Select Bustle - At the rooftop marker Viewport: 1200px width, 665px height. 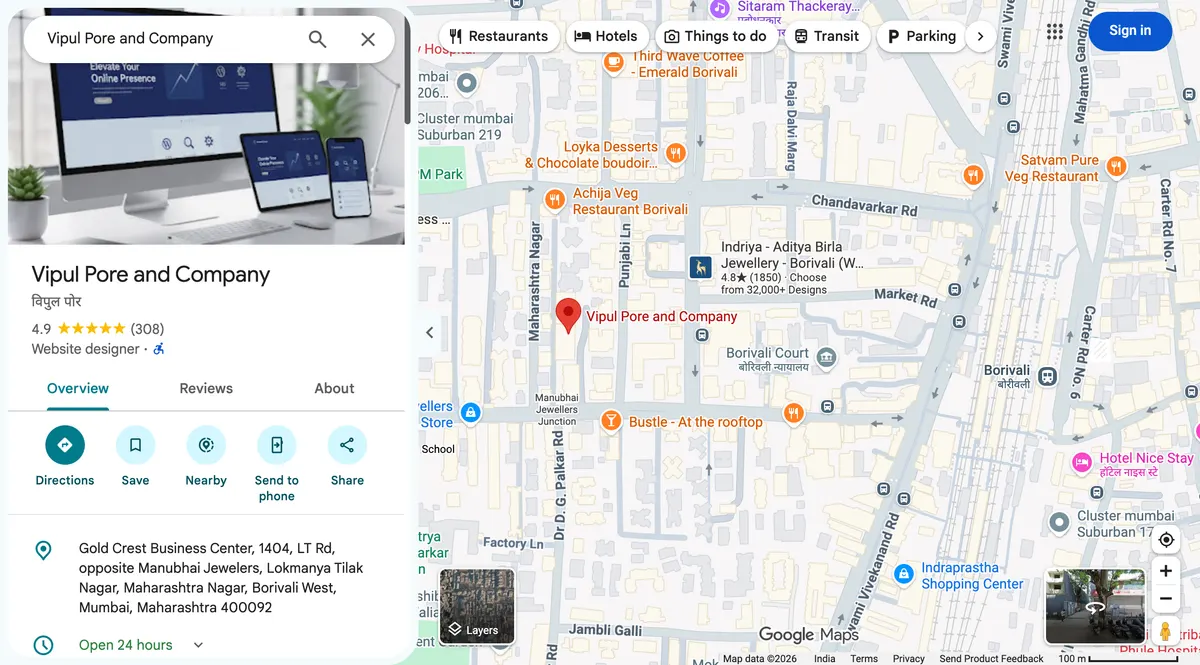pos(610,420)
